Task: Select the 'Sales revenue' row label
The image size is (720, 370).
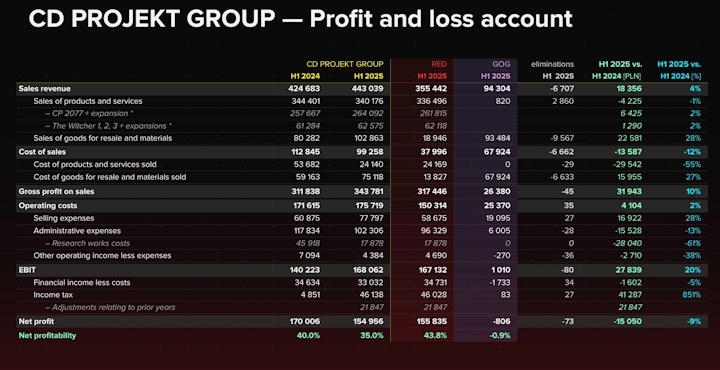Action: coord(45,89)
